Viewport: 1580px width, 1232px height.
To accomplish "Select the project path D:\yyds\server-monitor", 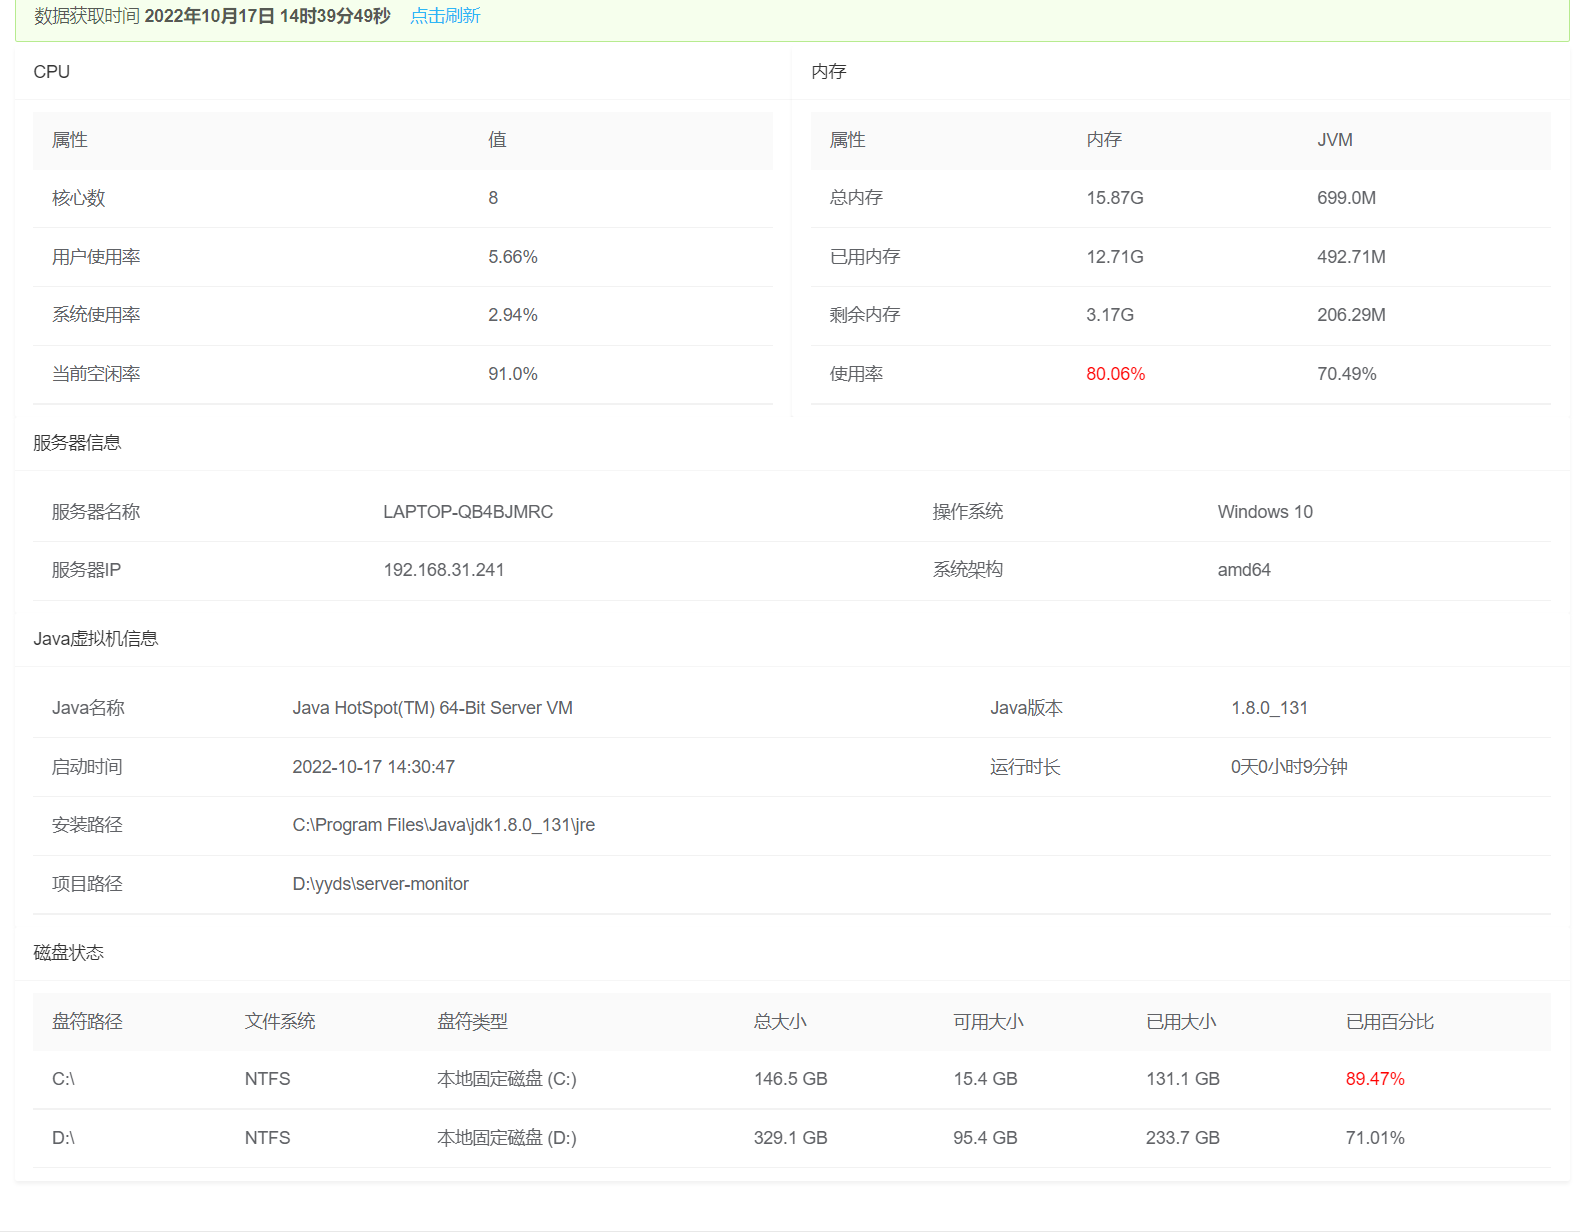I will 381,884.
